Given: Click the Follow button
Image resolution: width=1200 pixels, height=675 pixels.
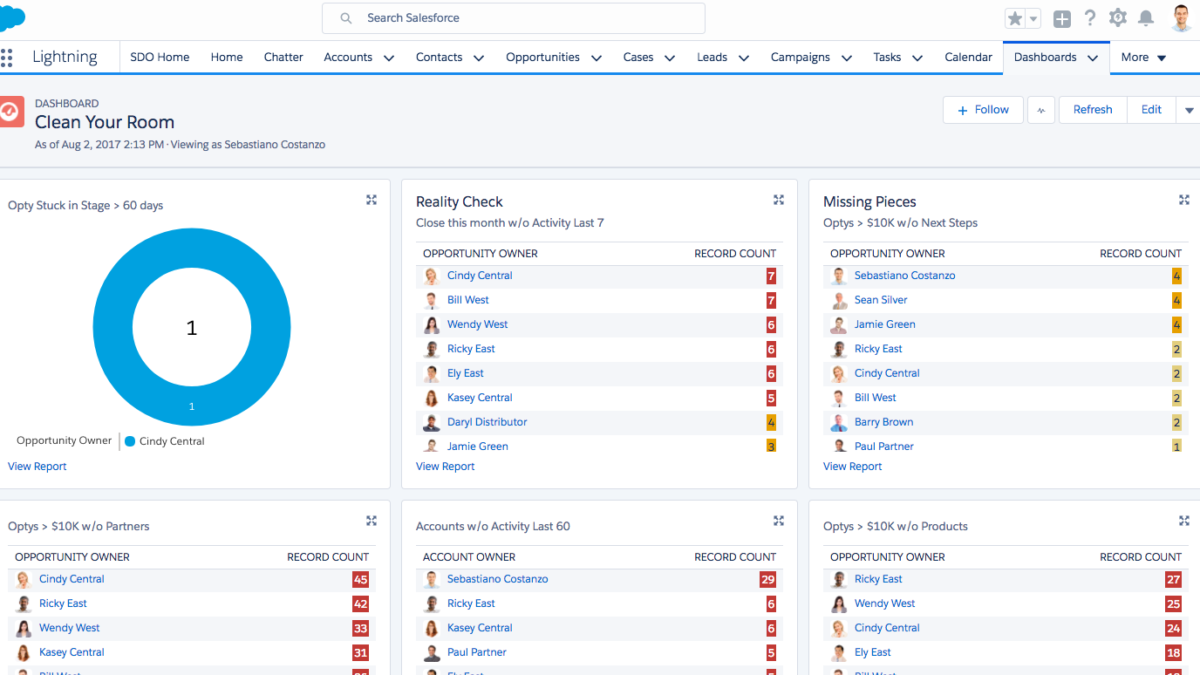Looking at the screenshot, I should 983,110.
